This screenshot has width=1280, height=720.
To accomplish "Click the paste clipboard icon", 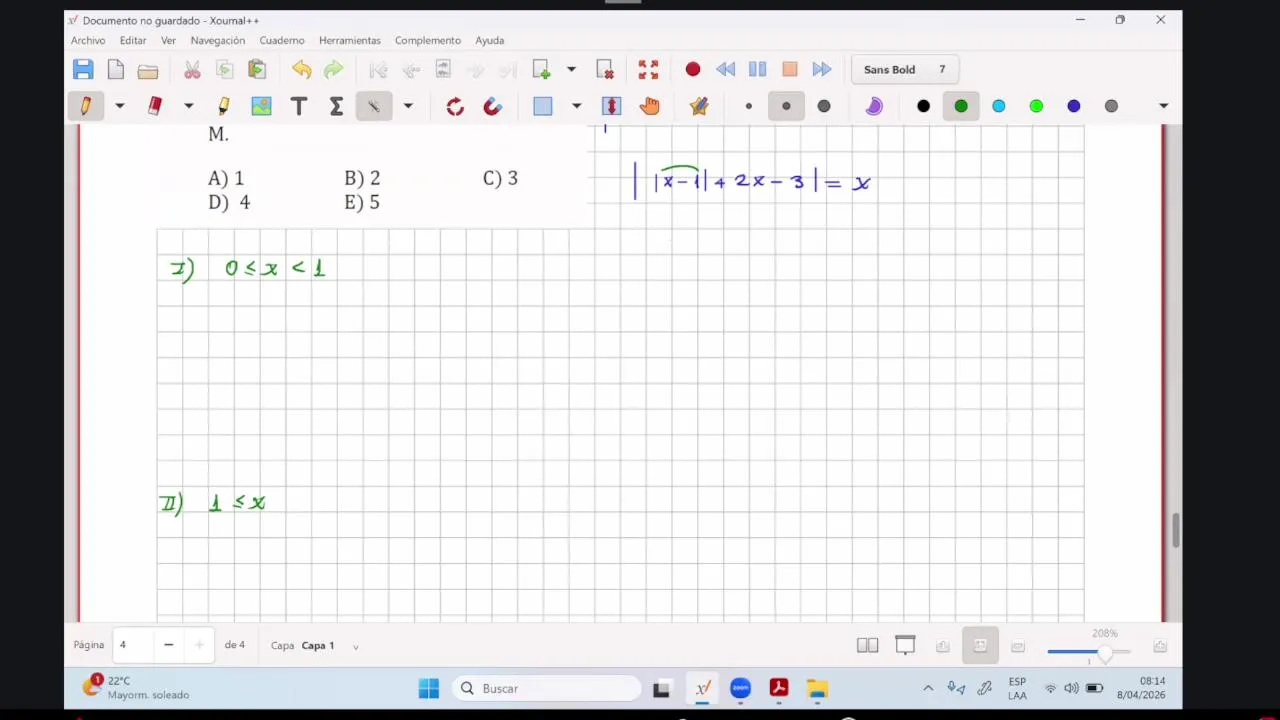I will coord(257,69).
